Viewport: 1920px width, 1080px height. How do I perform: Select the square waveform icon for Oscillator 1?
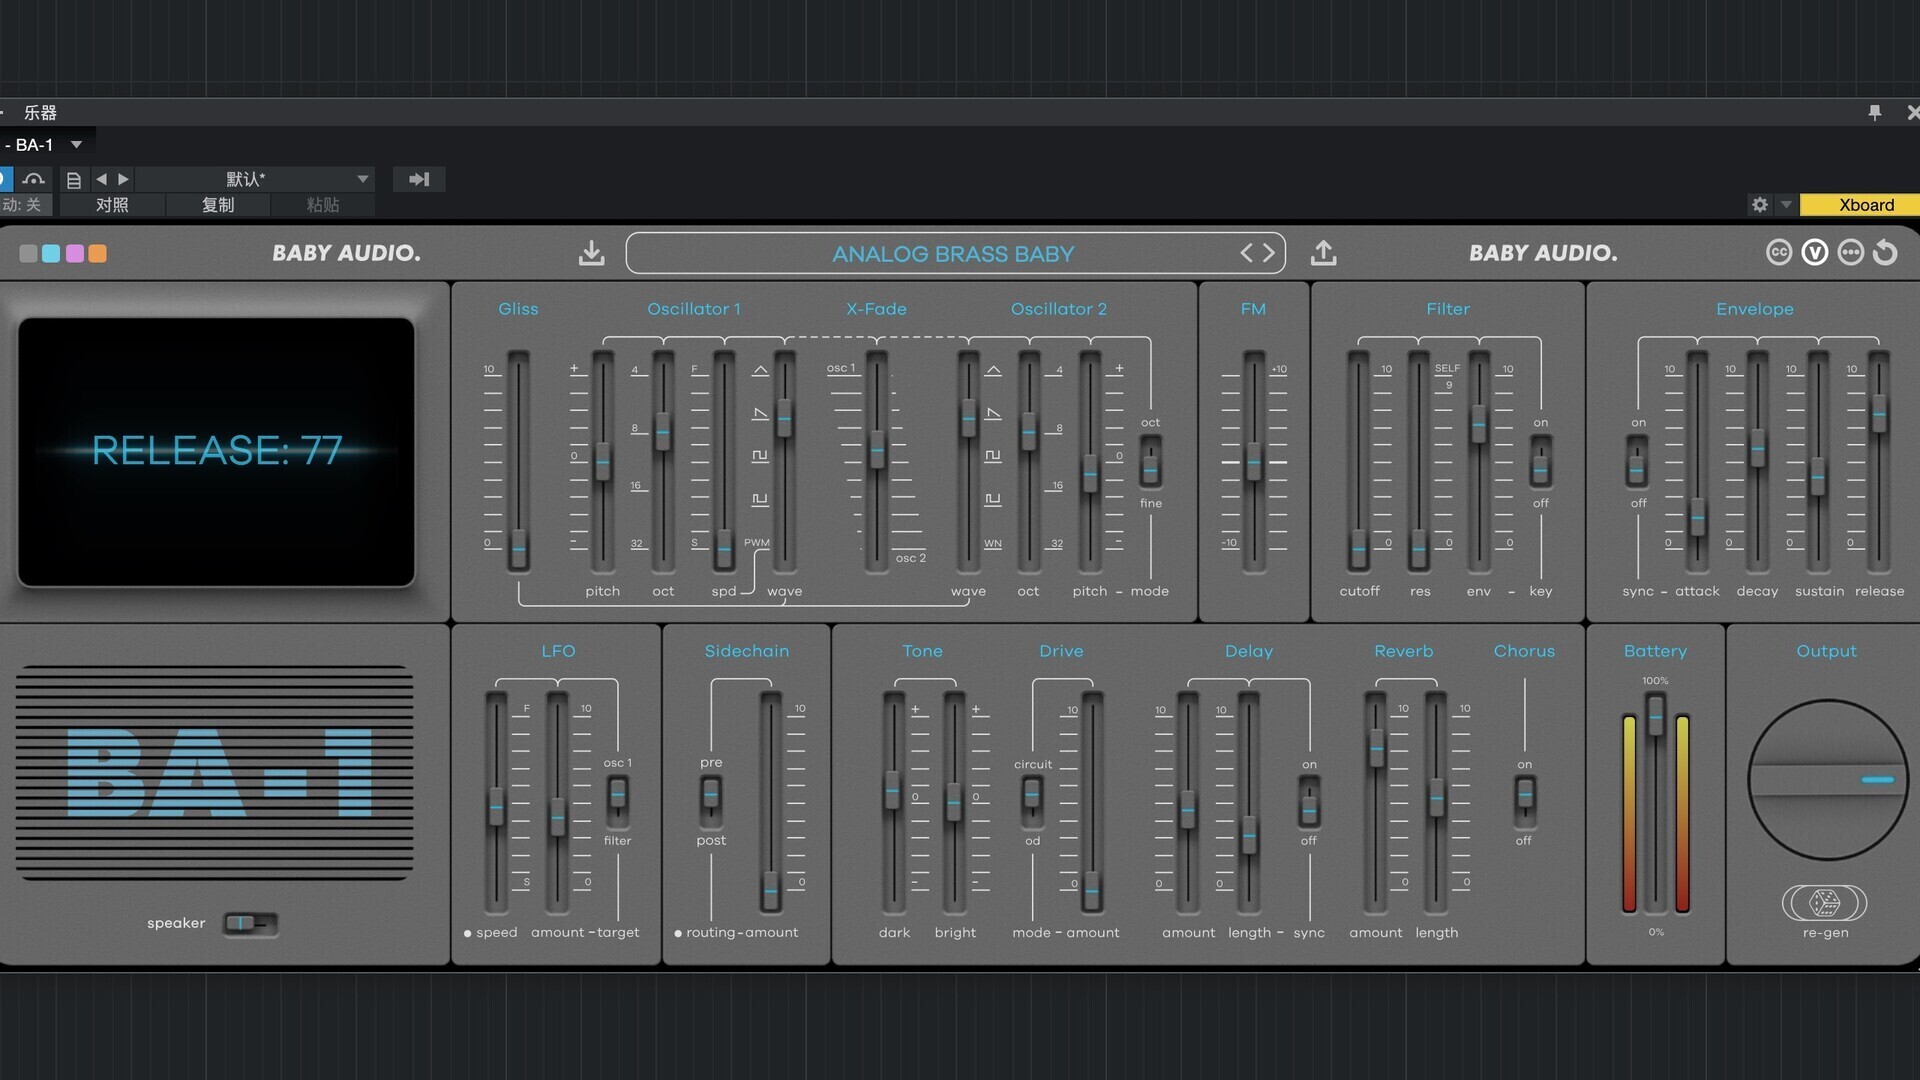pyautogui.click(x=760, y=456)
